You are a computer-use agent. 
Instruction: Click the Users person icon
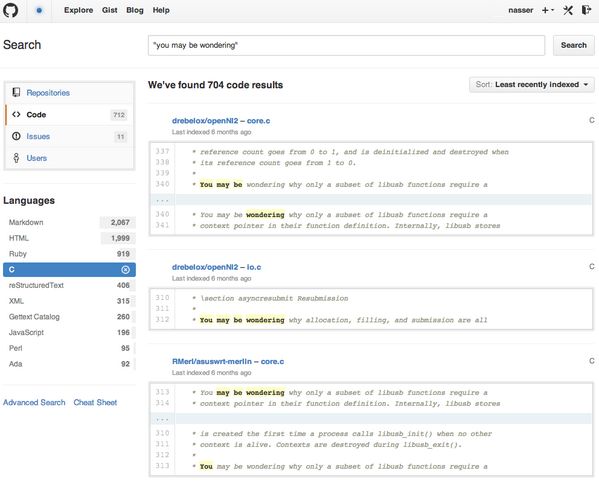(x=16, y=158)
